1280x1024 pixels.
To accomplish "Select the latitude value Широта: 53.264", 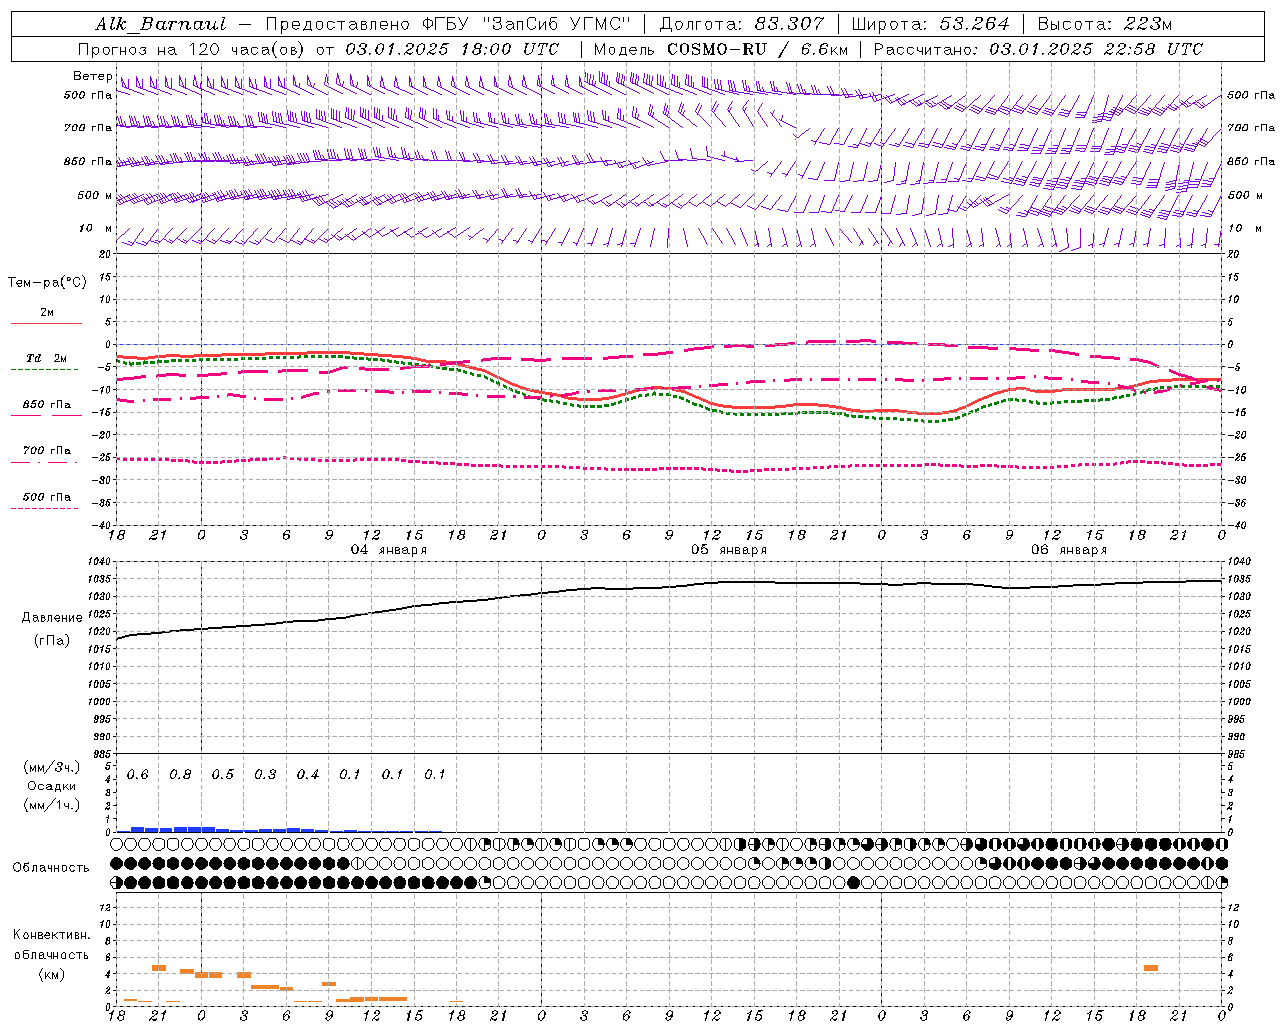I will 930,24.
